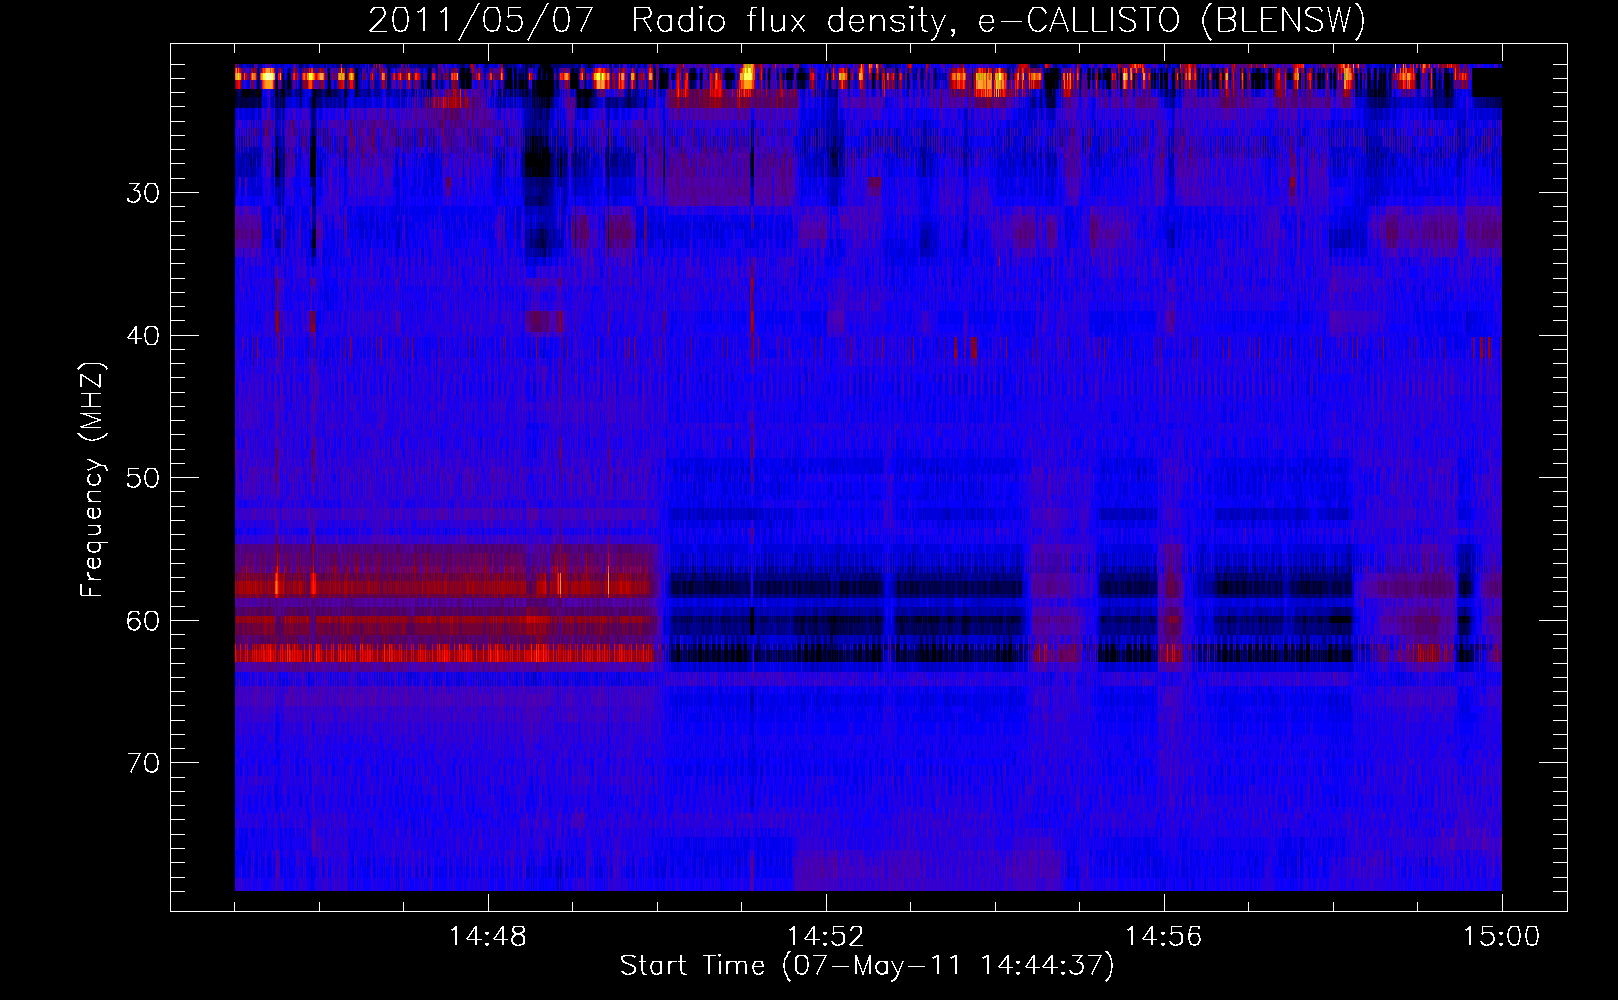This screenshot has width=1618, height=1000.
Task: Select the 14:48 time tick label
Action: [488, 937]
